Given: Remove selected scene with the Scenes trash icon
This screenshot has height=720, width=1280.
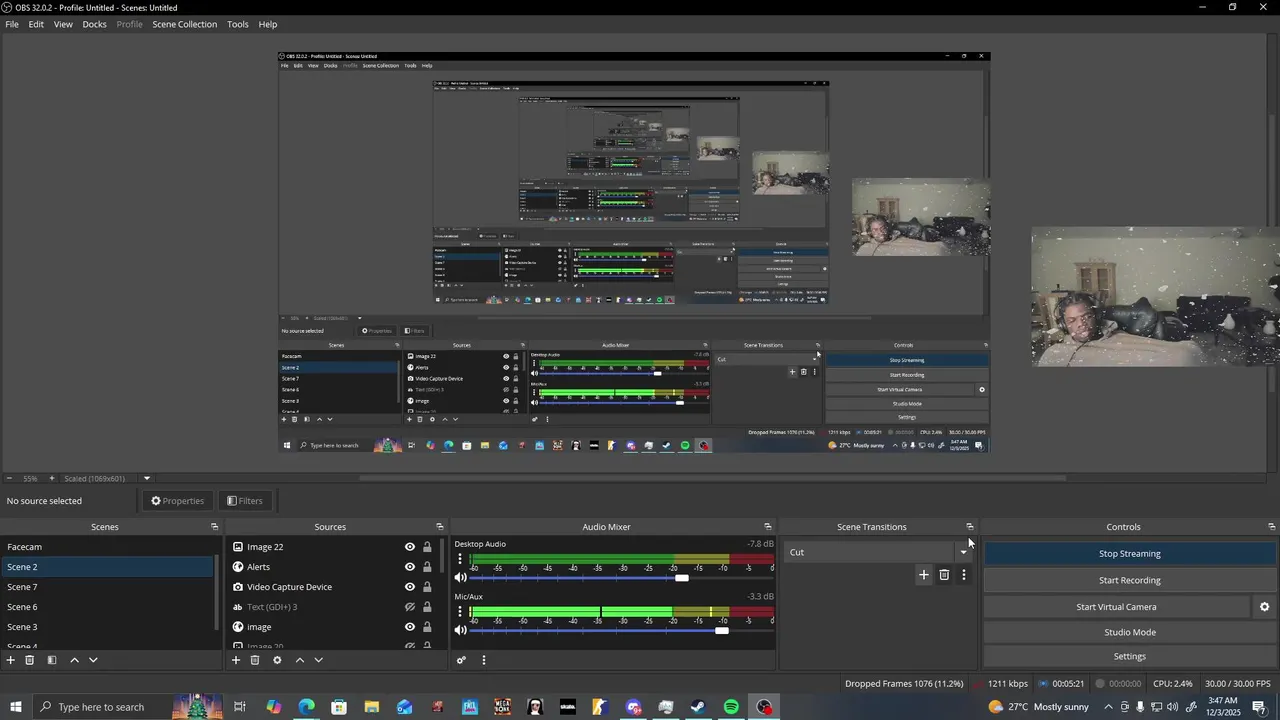Looking at the screenshot, I should pyautogui.click(x=30, y=660).
